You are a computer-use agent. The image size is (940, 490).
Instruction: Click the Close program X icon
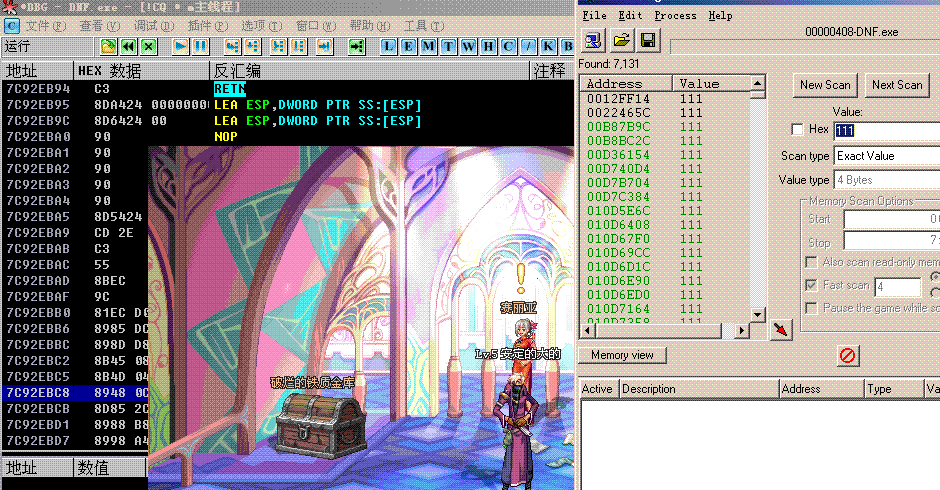click(x=149, y=47)
